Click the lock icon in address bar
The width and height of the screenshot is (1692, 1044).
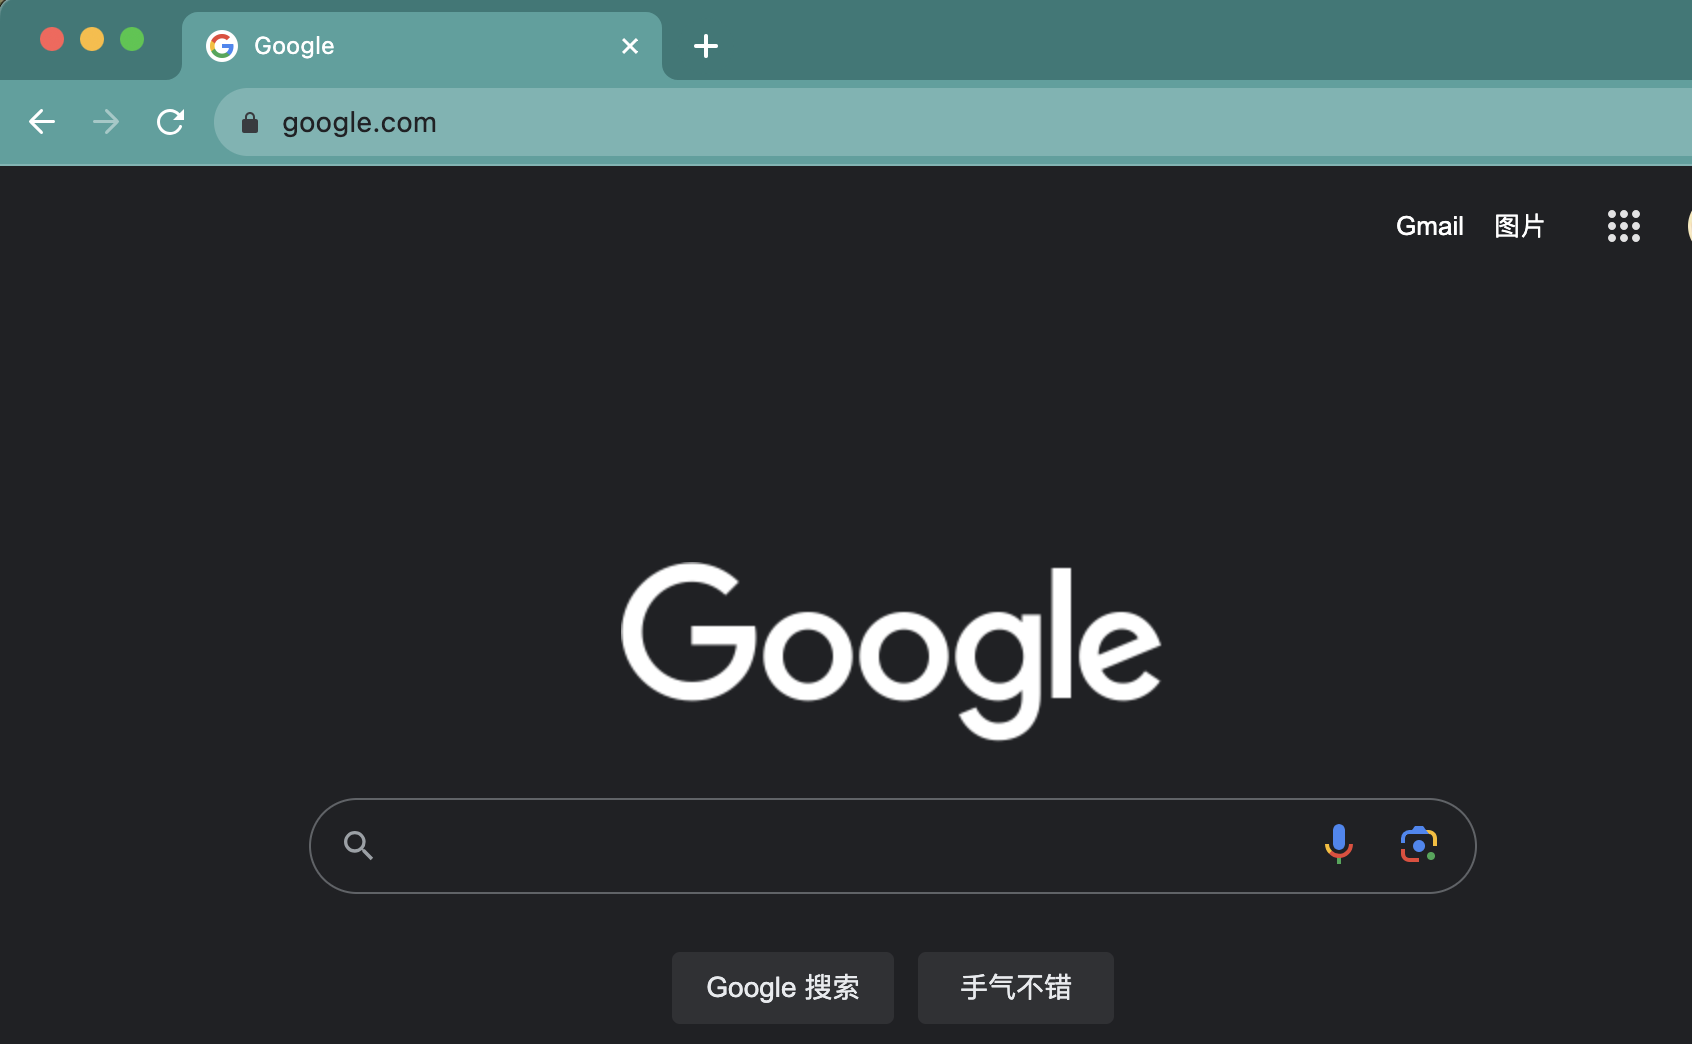(250, 122)
